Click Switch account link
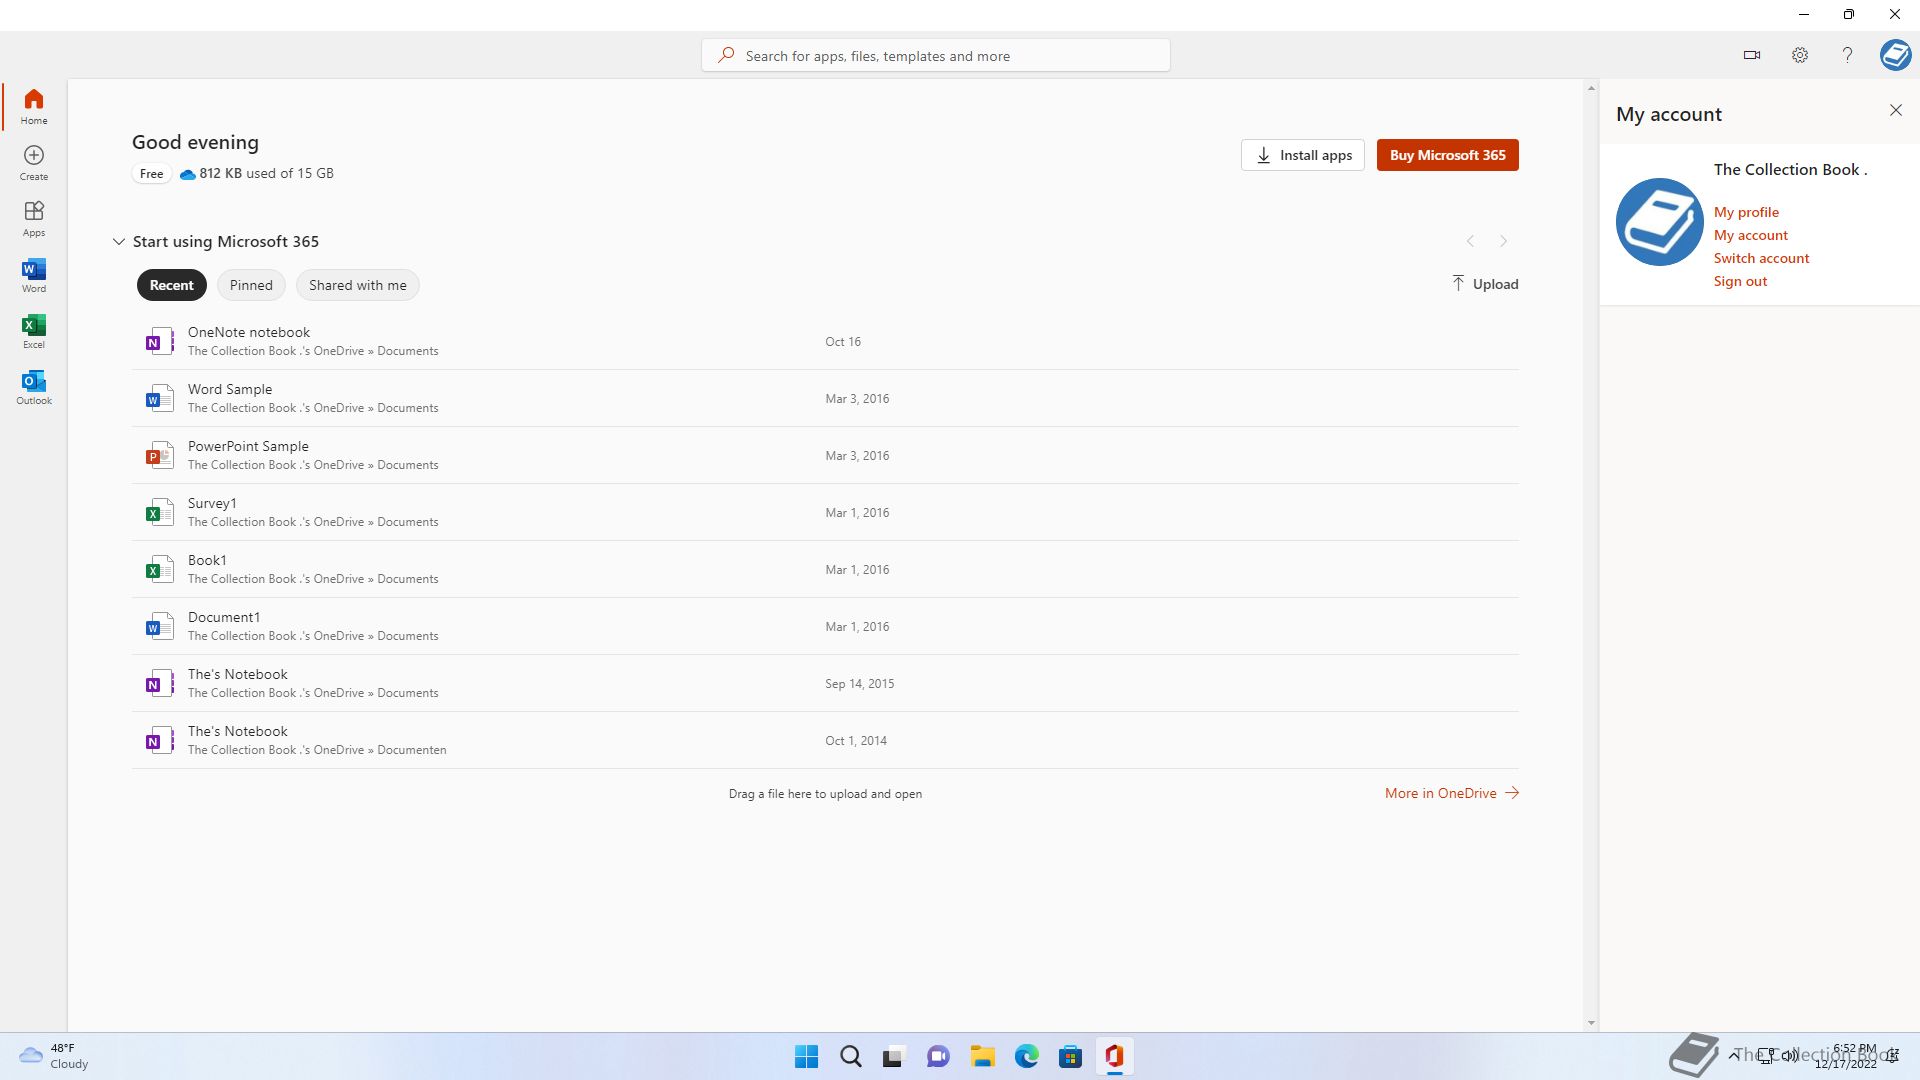This screenshot has width=1920, height=1080. 1762,258
